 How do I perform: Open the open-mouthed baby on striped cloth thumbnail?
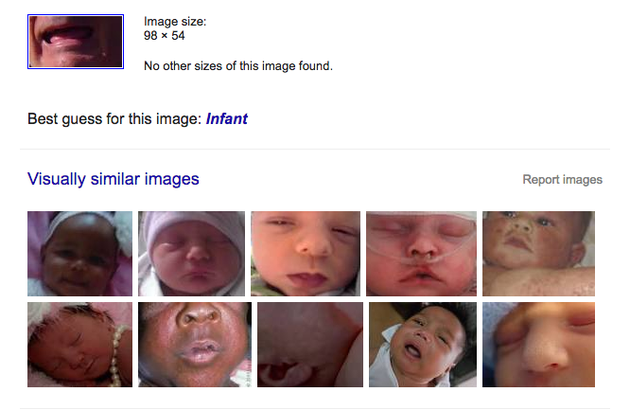pyautogui.click(x=421, y=345)
